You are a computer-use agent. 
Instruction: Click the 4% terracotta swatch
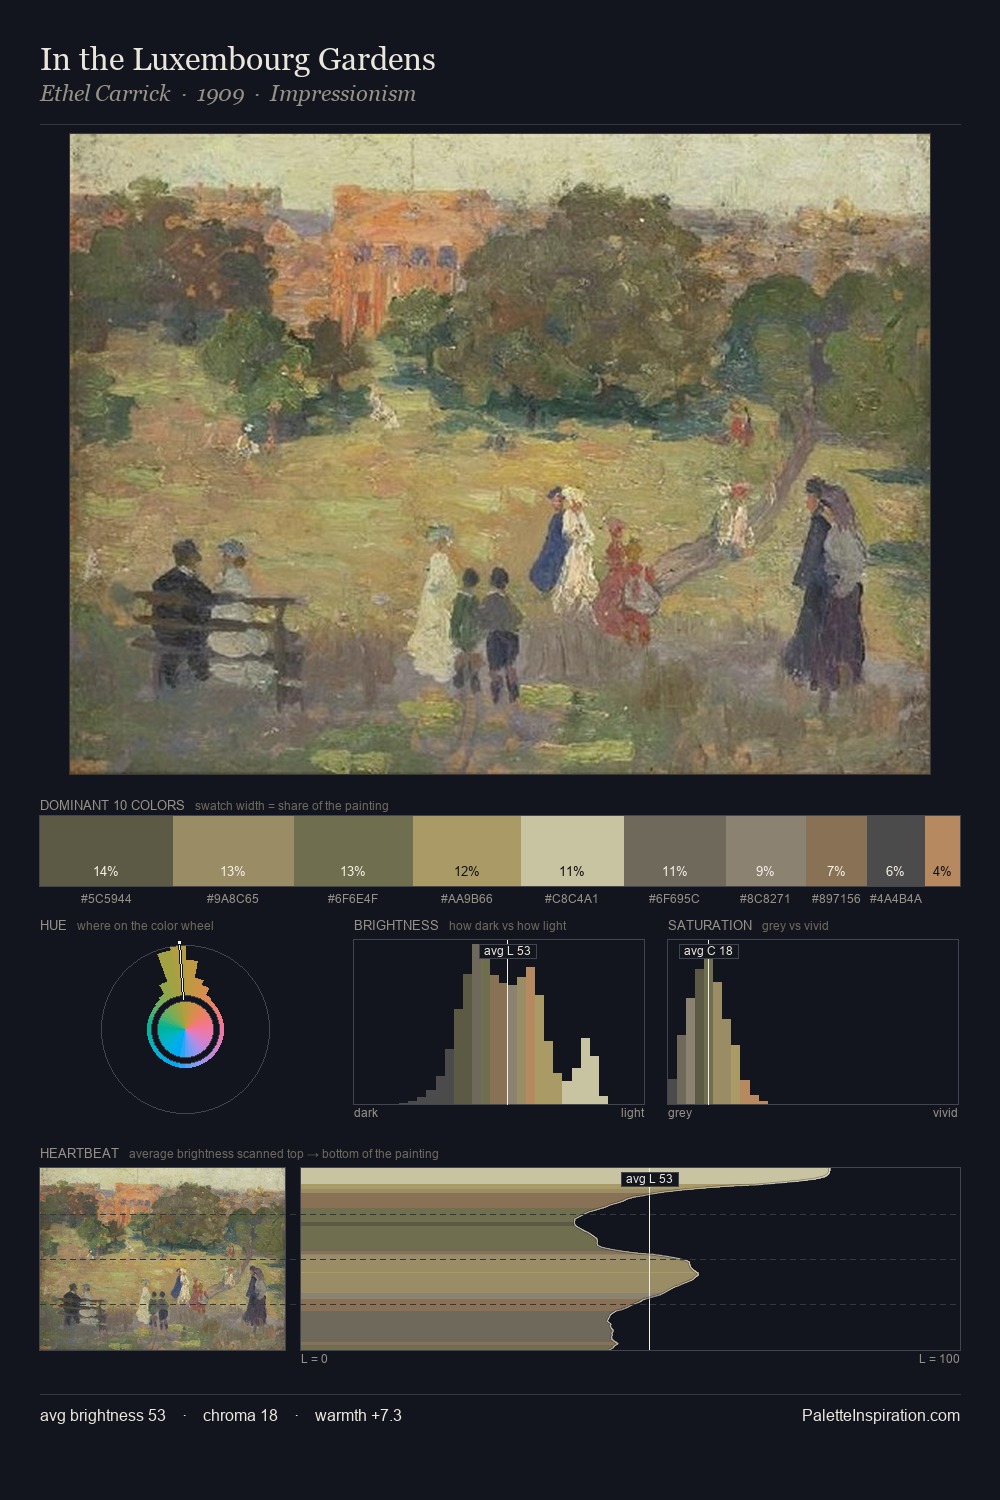tap(942, 851)
